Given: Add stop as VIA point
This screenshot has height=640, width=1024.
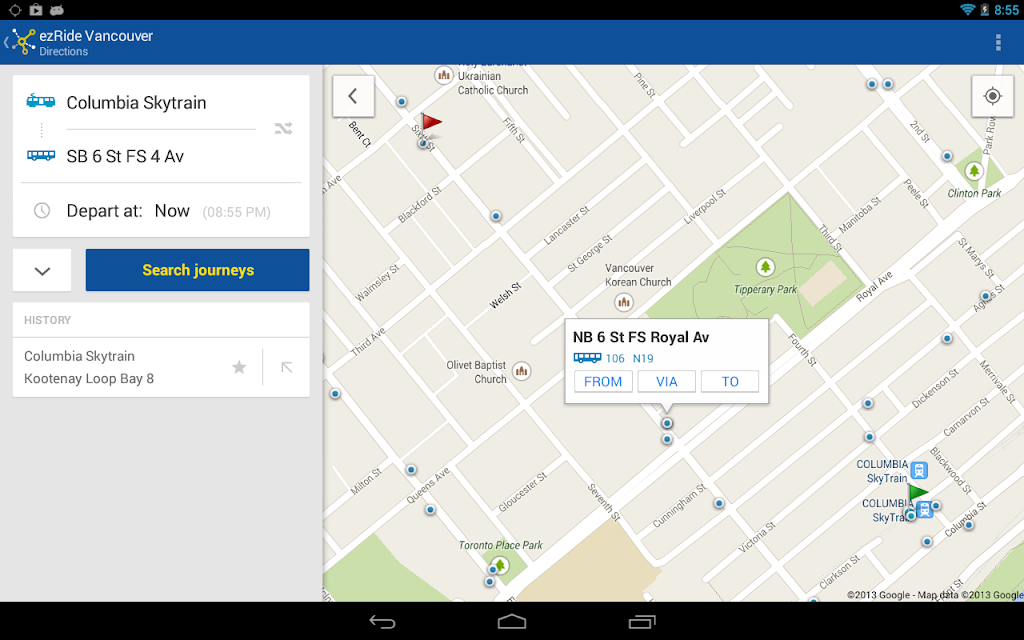Looking at the screenshot, I should click(666, 381).
